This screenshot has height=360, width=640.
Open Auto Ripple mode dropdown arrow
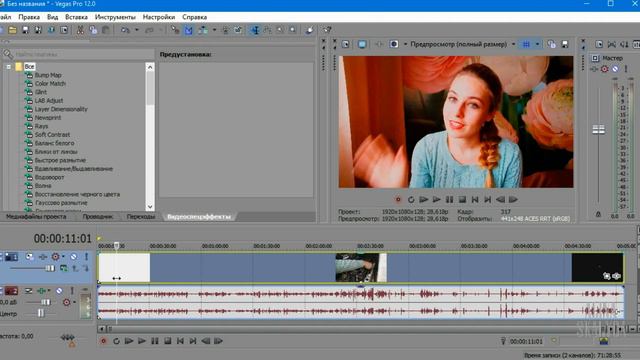(214, 30)
